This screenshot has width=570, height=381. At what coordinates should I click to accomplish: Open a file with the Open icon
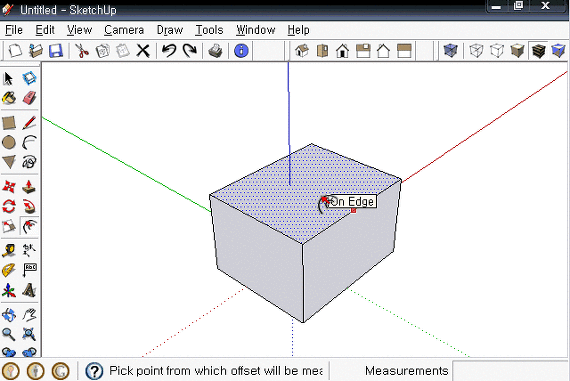36,51
